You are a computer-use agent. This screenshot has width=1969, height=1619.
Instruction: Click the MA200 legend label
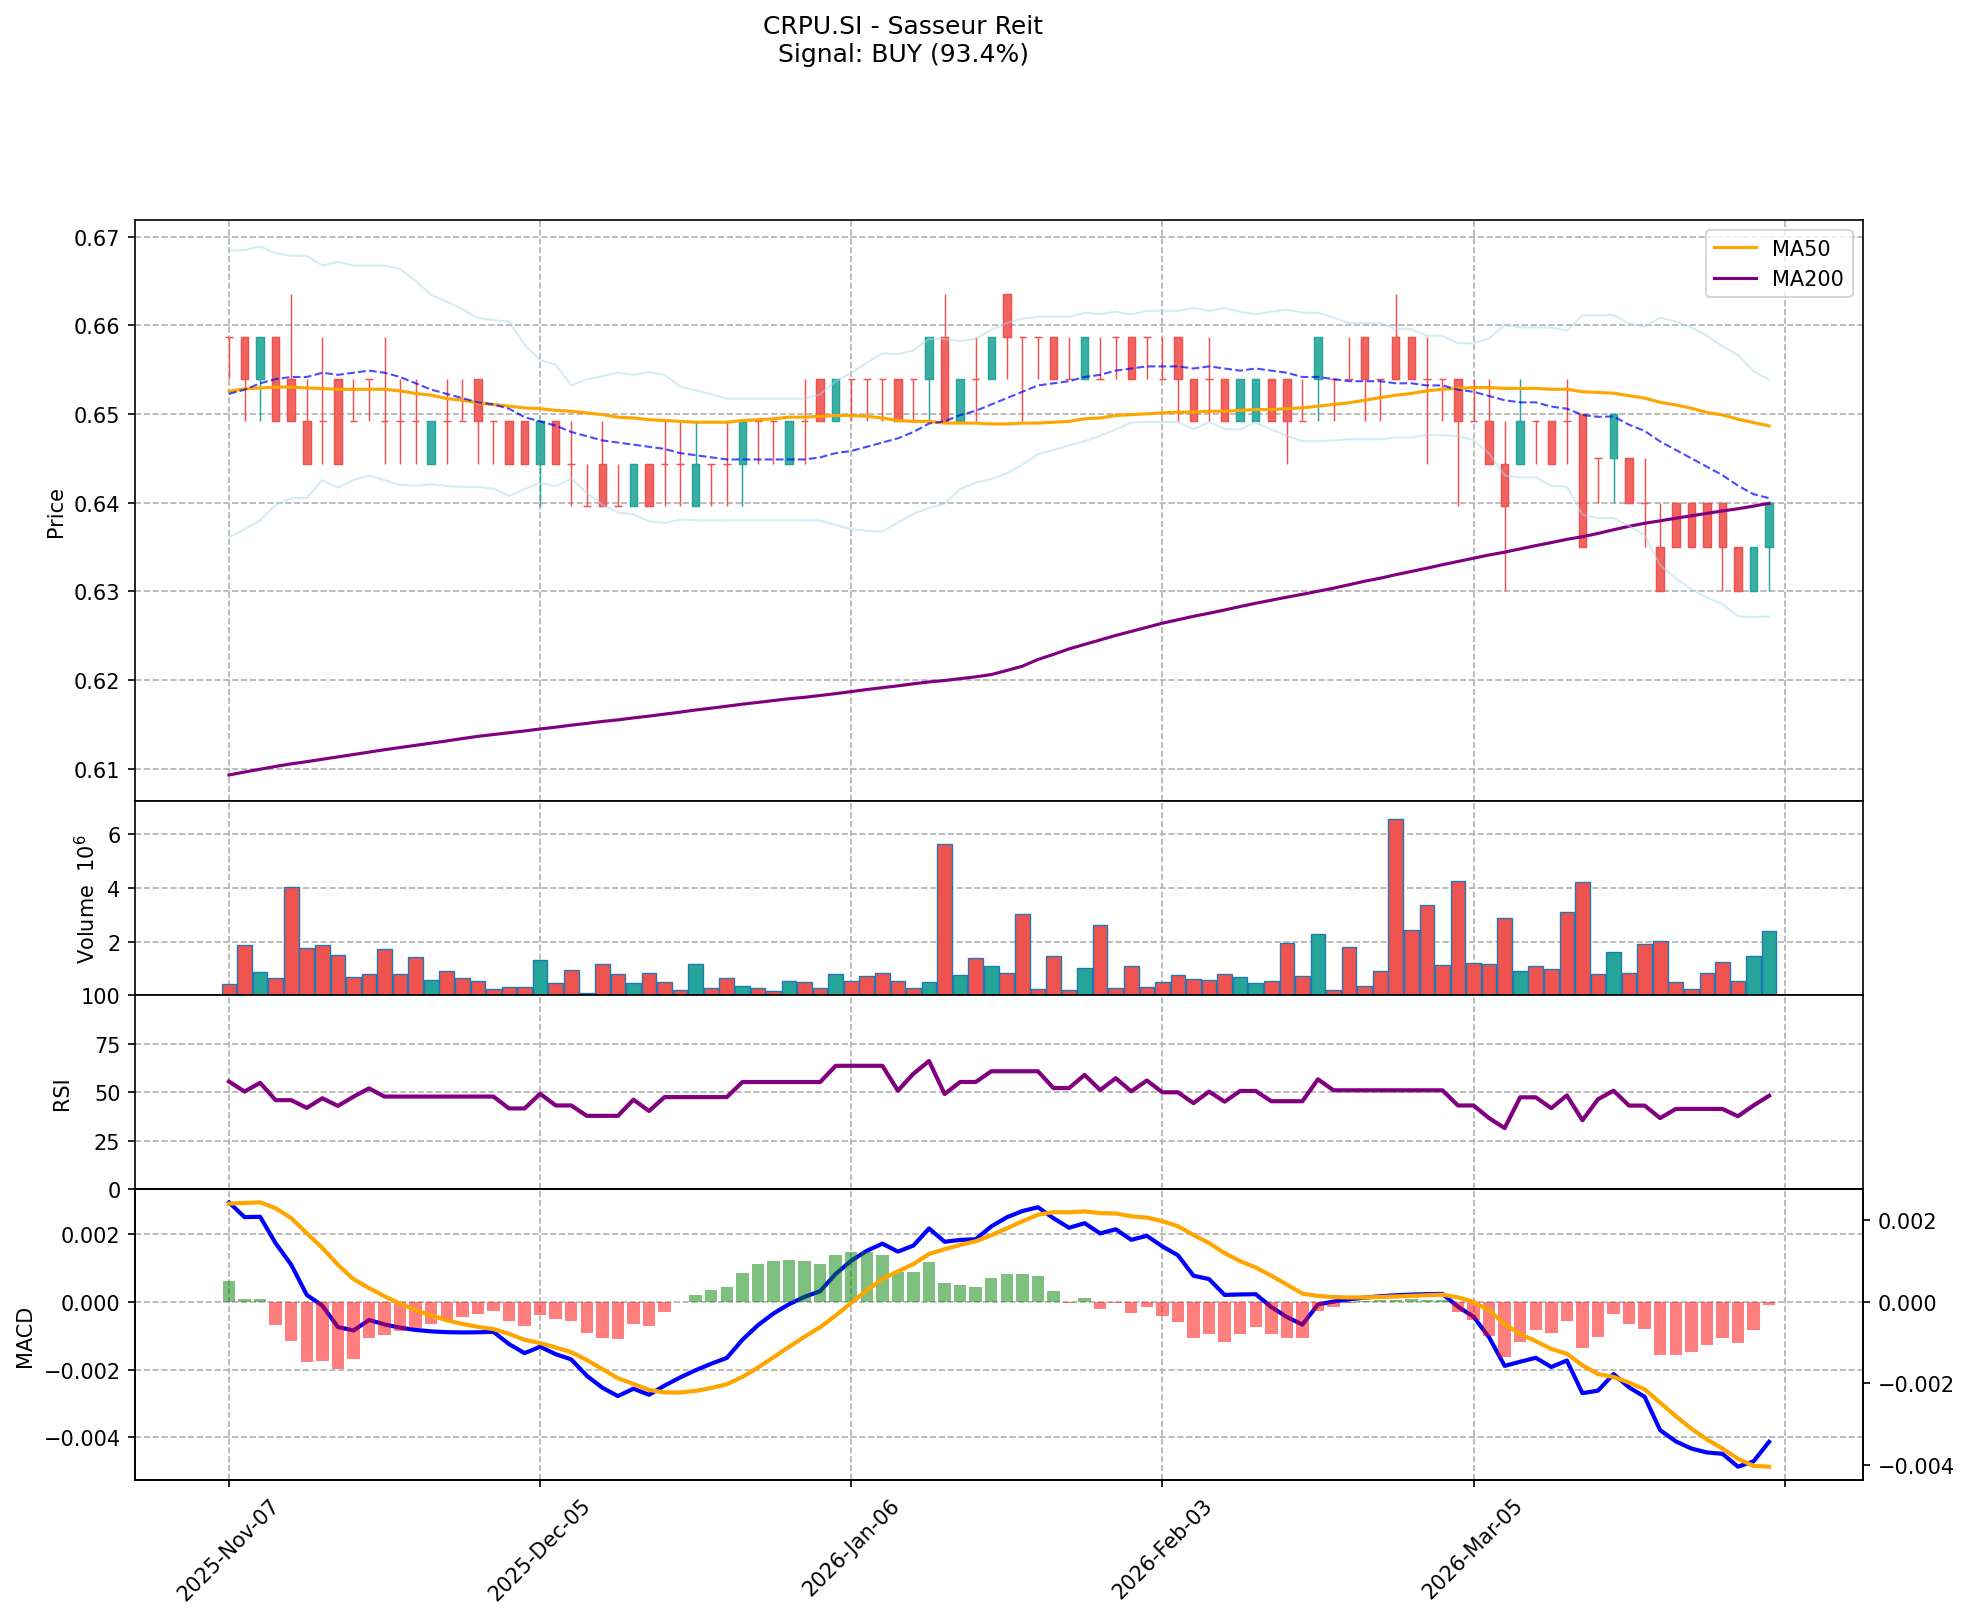point(1806,279)
